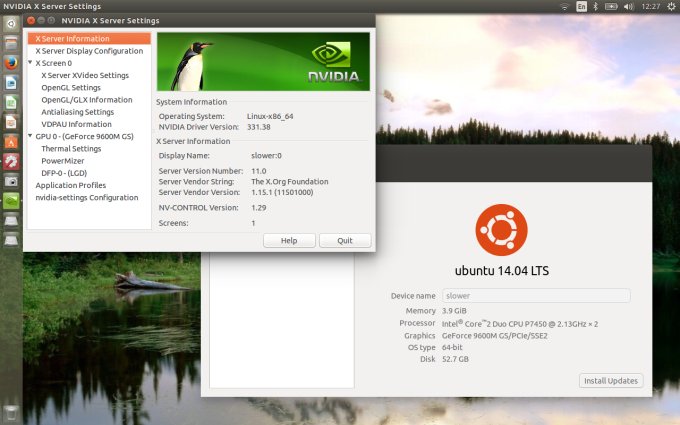This screenshot has width=680, height=425.
Task: Click Install Updates in Details window
Action: click(x=611, y=381)
